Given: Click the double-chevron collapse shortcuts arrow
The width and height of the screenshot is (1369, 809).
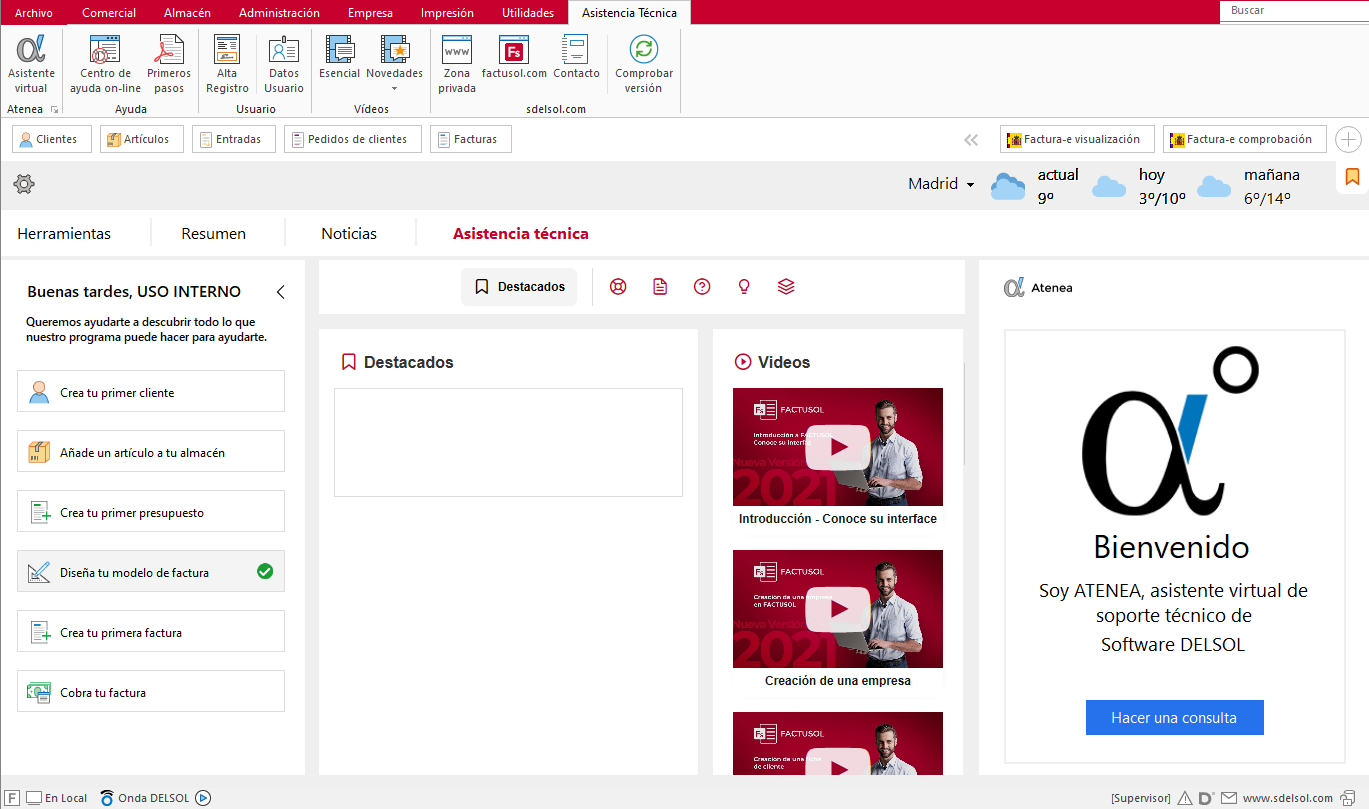Looking at the screenshot, I should click(x=971, y=140).
